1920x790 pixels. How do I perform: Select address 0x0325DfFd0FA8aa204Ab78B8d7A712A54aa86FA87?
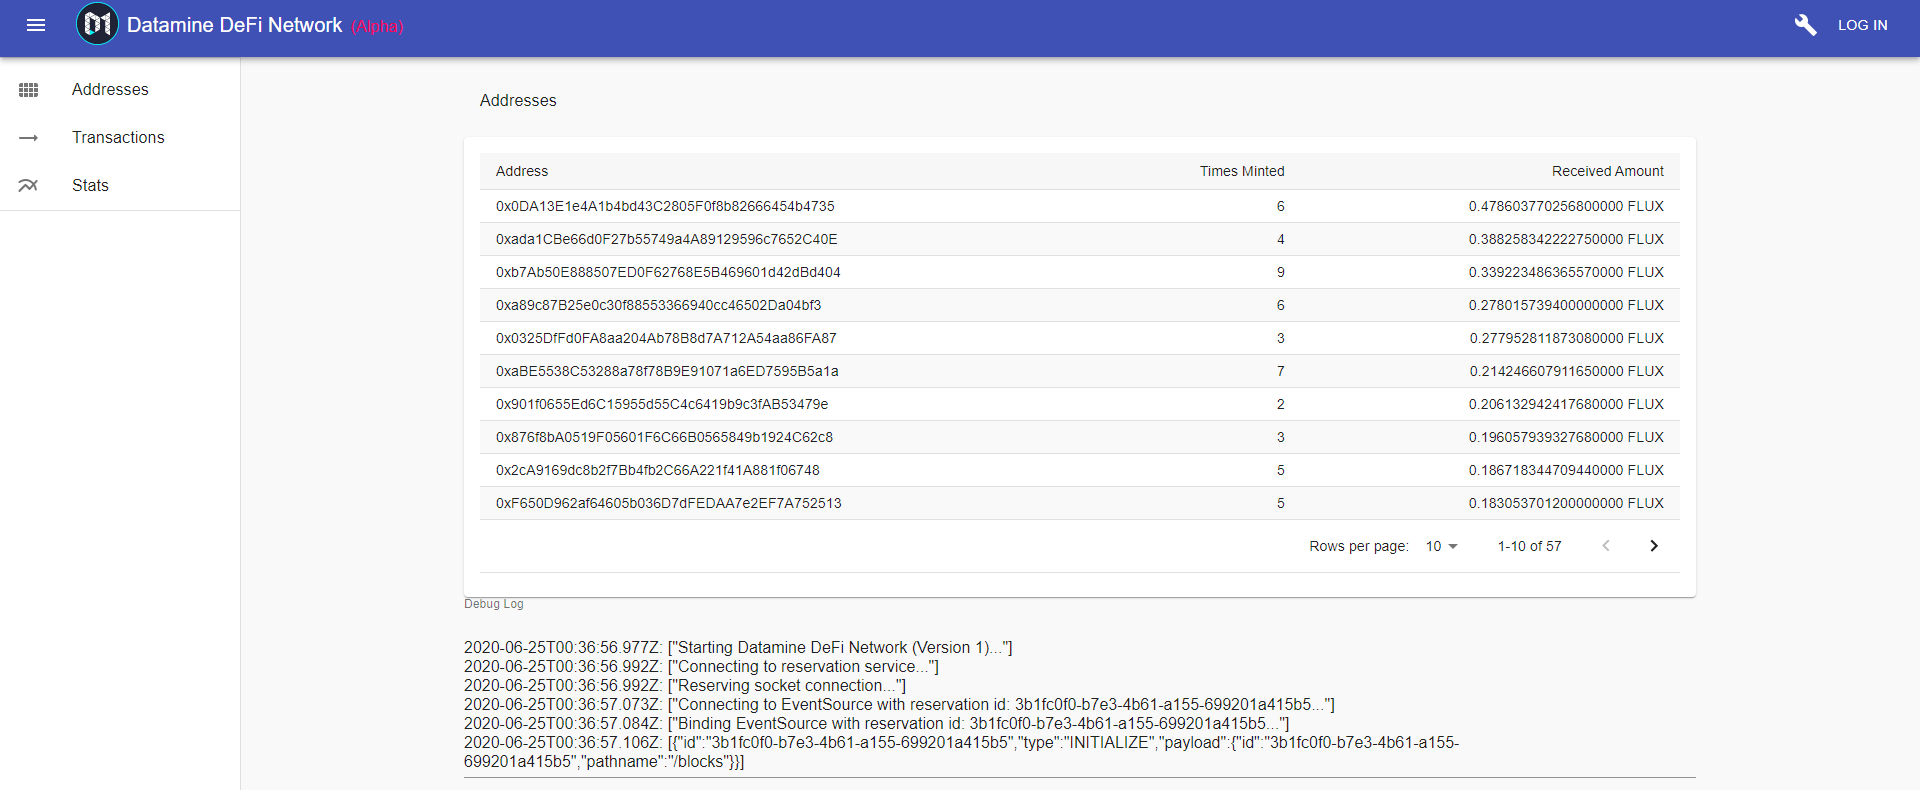[666, 338]
